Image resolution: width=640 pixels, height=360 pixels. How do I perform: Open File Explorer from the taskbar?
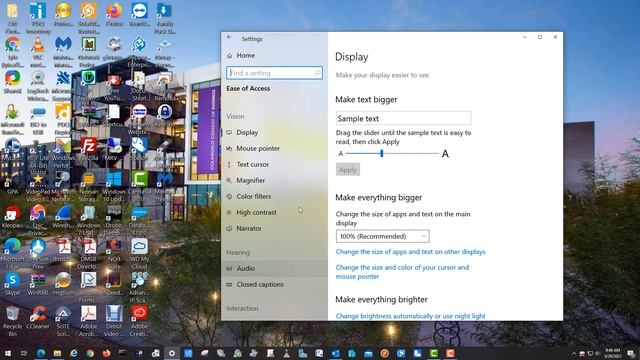pos(57,353)
